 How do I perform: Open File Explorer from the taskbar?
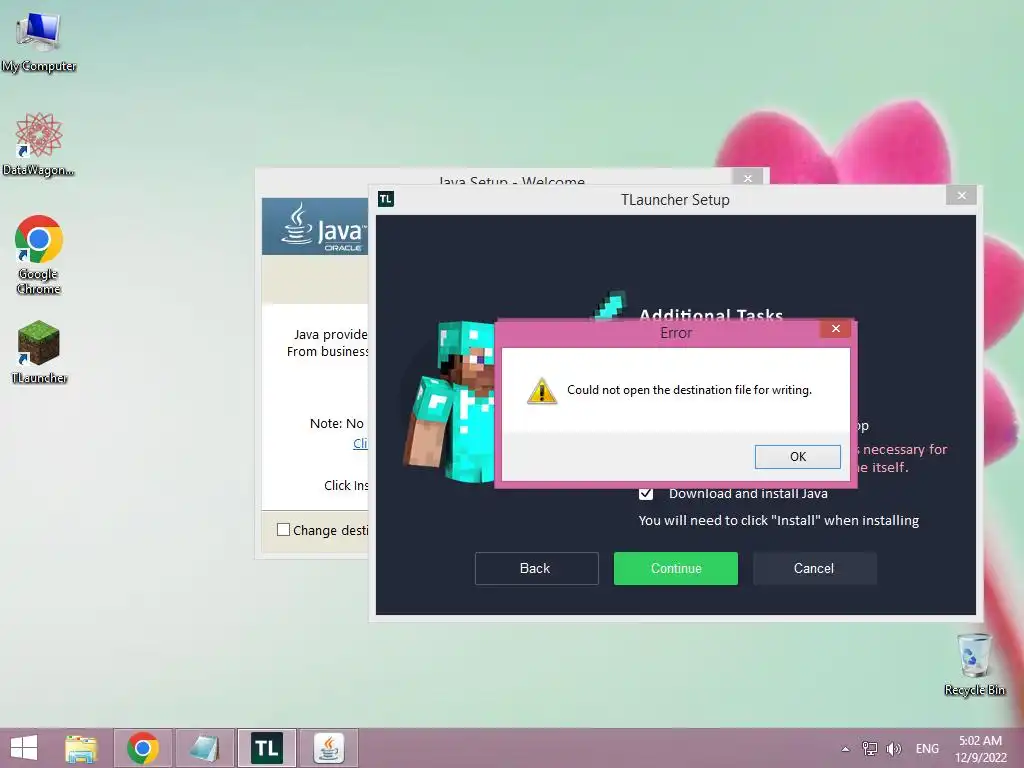[81, 748]
